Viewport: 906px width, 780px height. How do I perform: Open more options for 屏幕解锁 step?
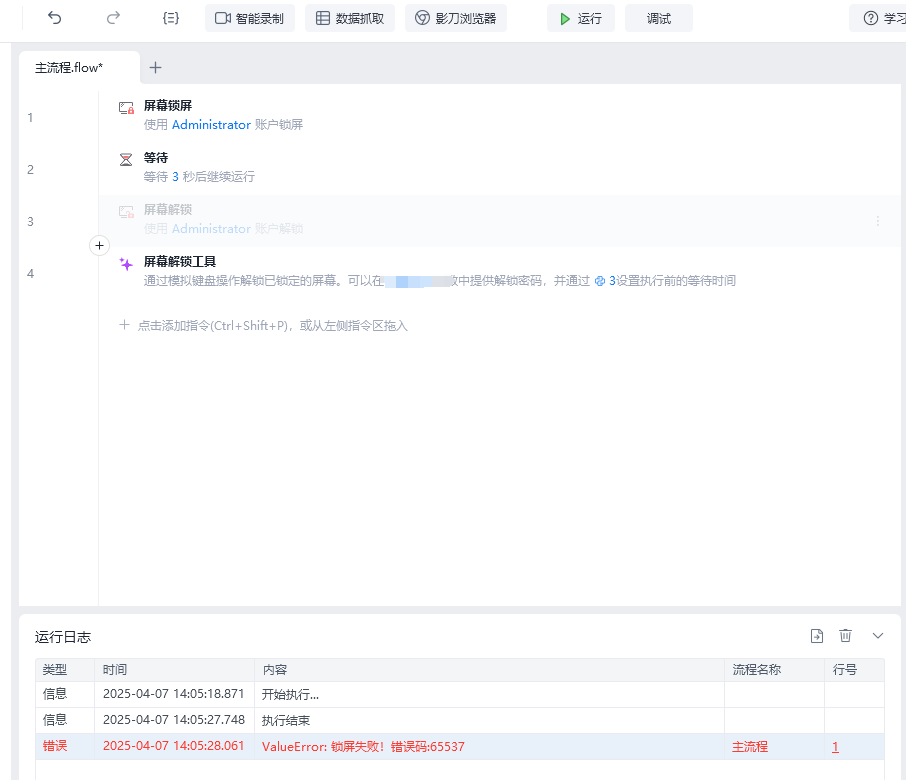(878, 220)
